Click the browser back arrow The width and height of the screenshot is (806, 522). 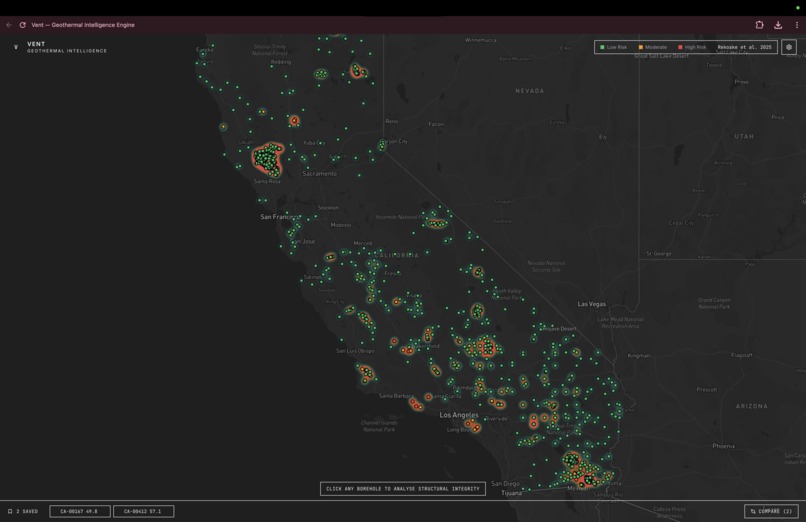pyautogui.click(x=9, y=25)
